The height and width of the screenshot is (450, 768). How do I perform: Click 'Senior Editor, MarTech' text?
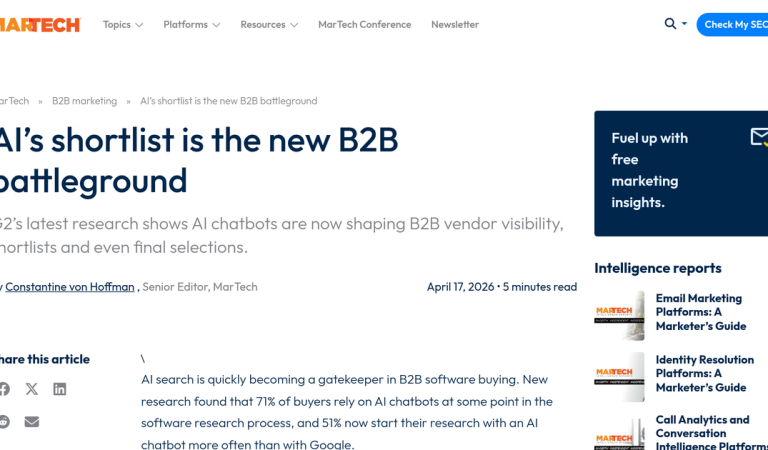click(200, 287)
